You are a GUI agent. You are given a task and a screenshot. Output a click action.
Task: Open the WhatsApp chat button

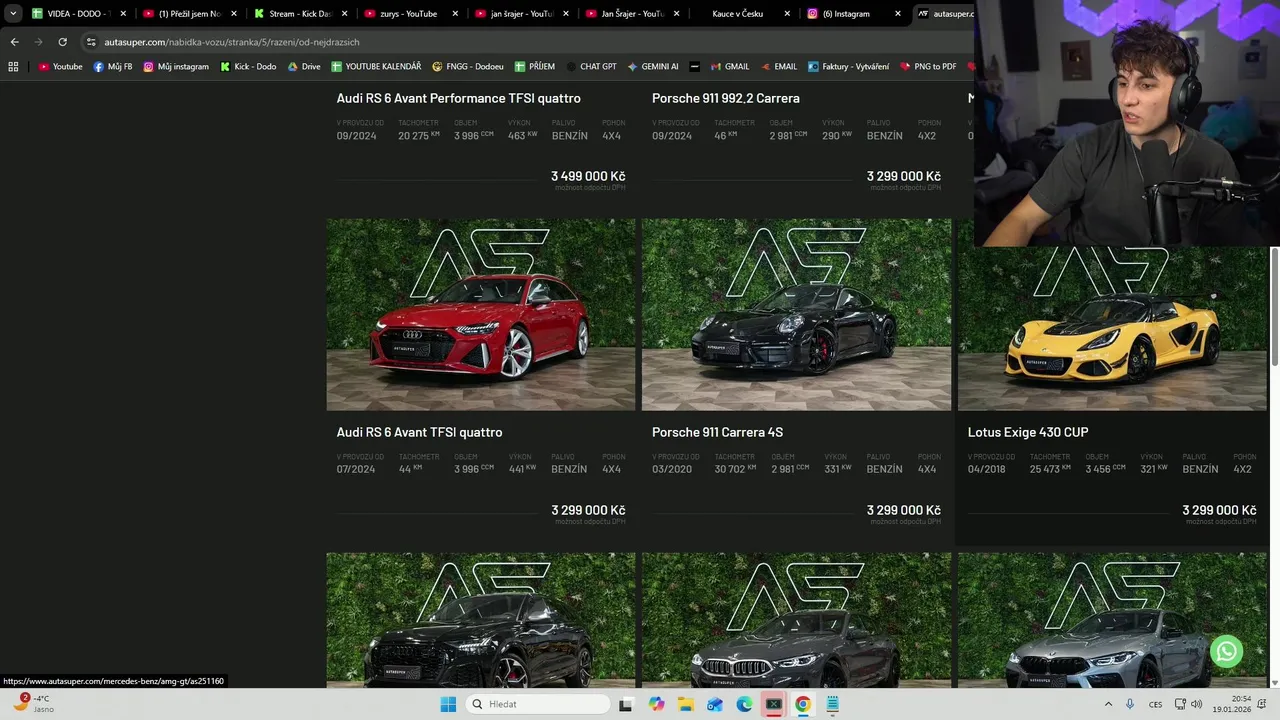1226,652
